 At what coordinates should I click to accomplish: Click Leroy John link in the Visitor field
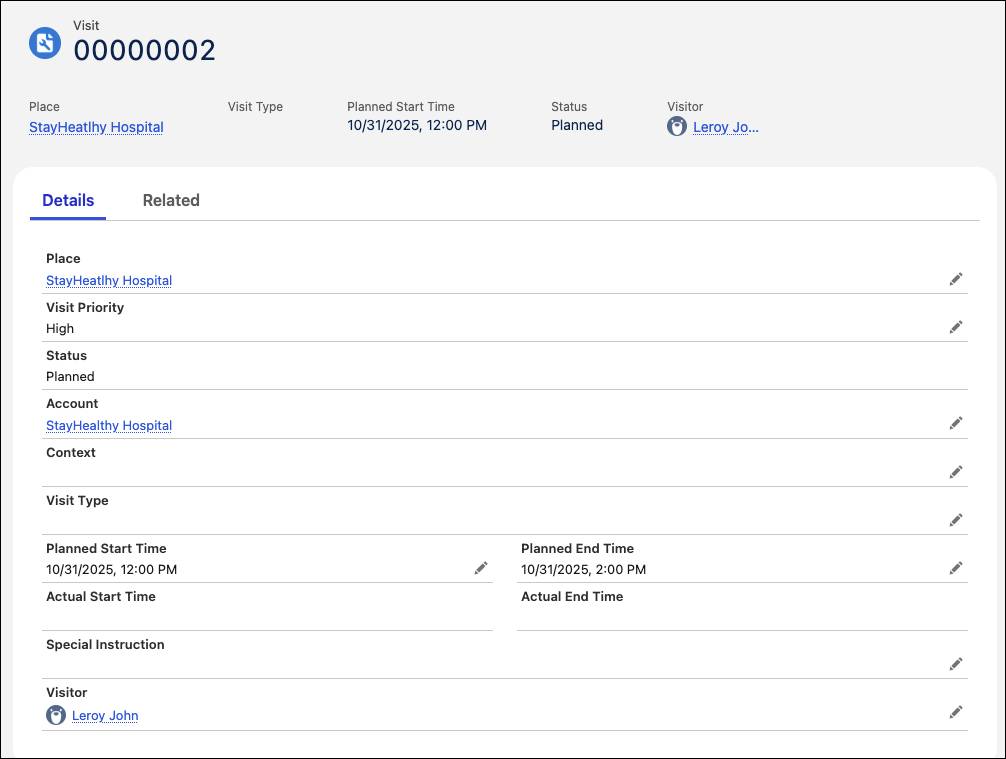tap(104, 715)
